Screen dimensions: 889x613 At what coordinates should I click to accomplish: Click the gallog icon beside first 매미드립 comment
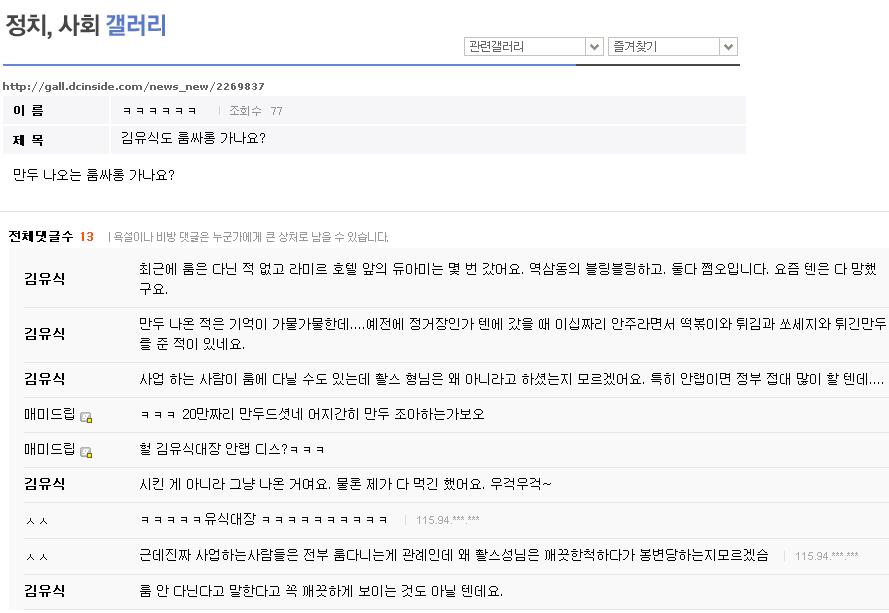tap(86, 417)
